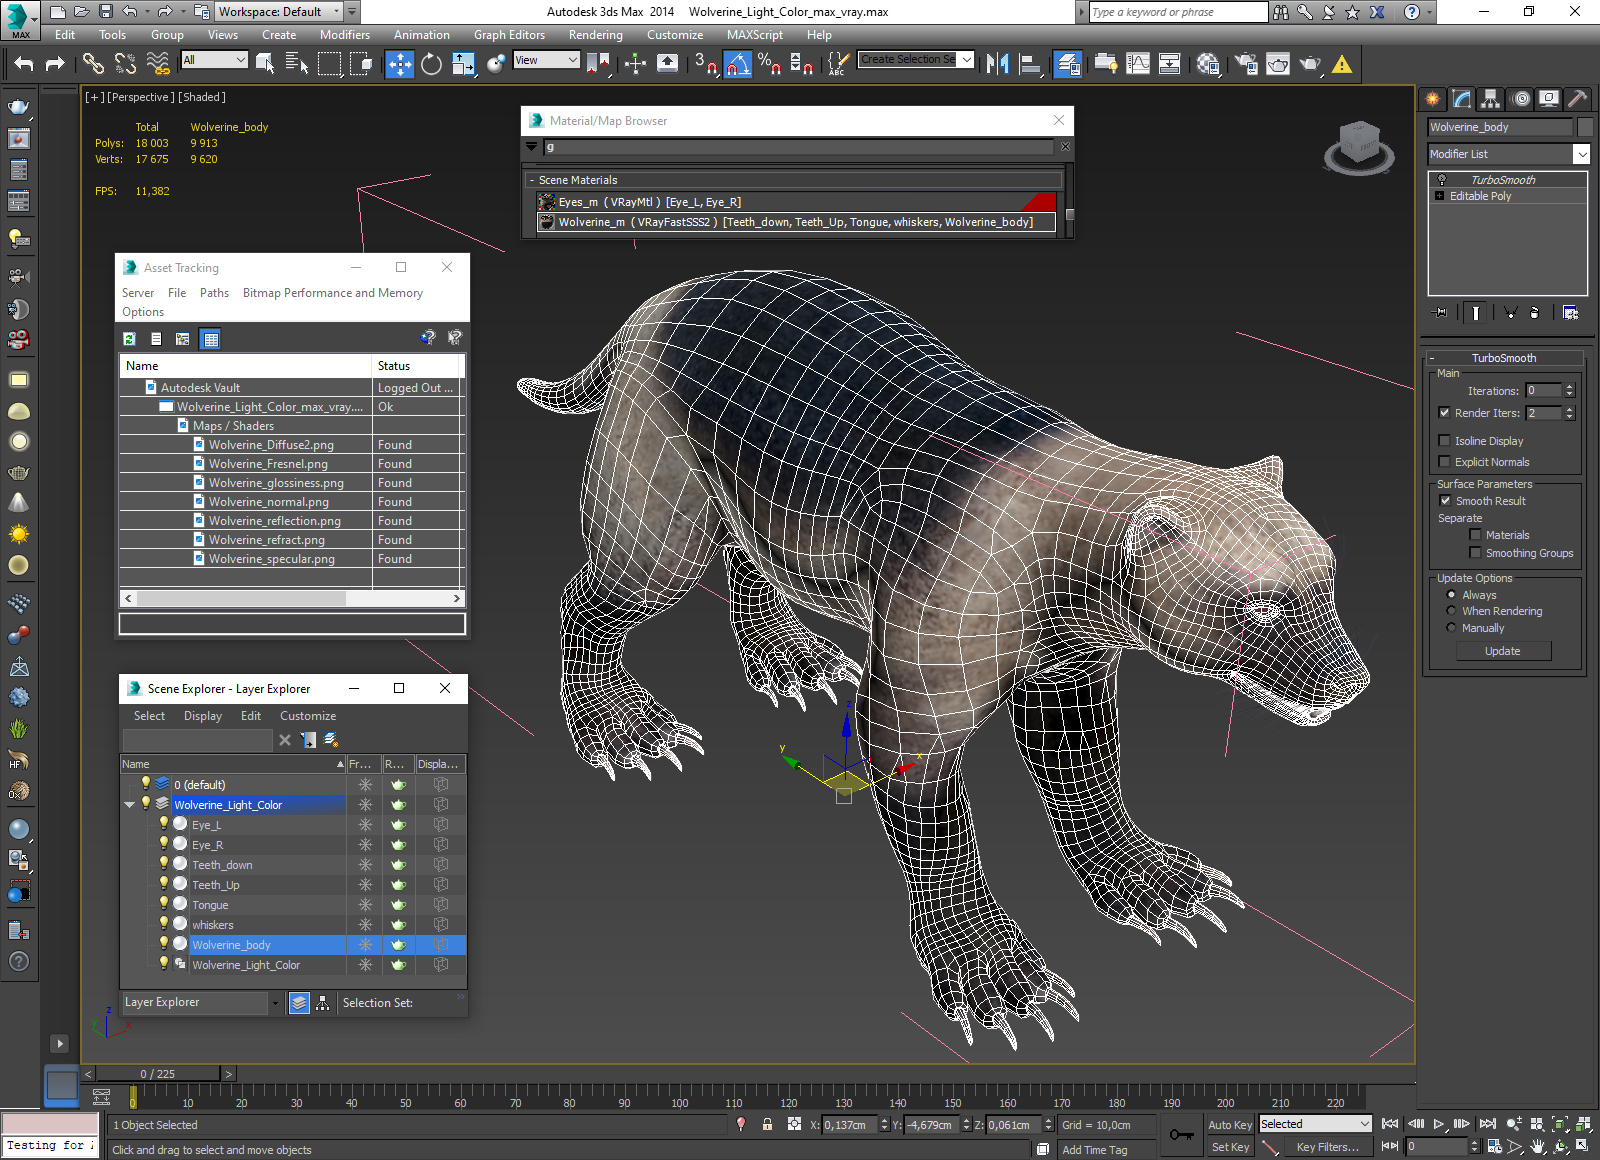The height and width of the screenshot is (1160, 1600).
Task: Click the time slider 0 / 225 handle
Action: pos(157,1074)
